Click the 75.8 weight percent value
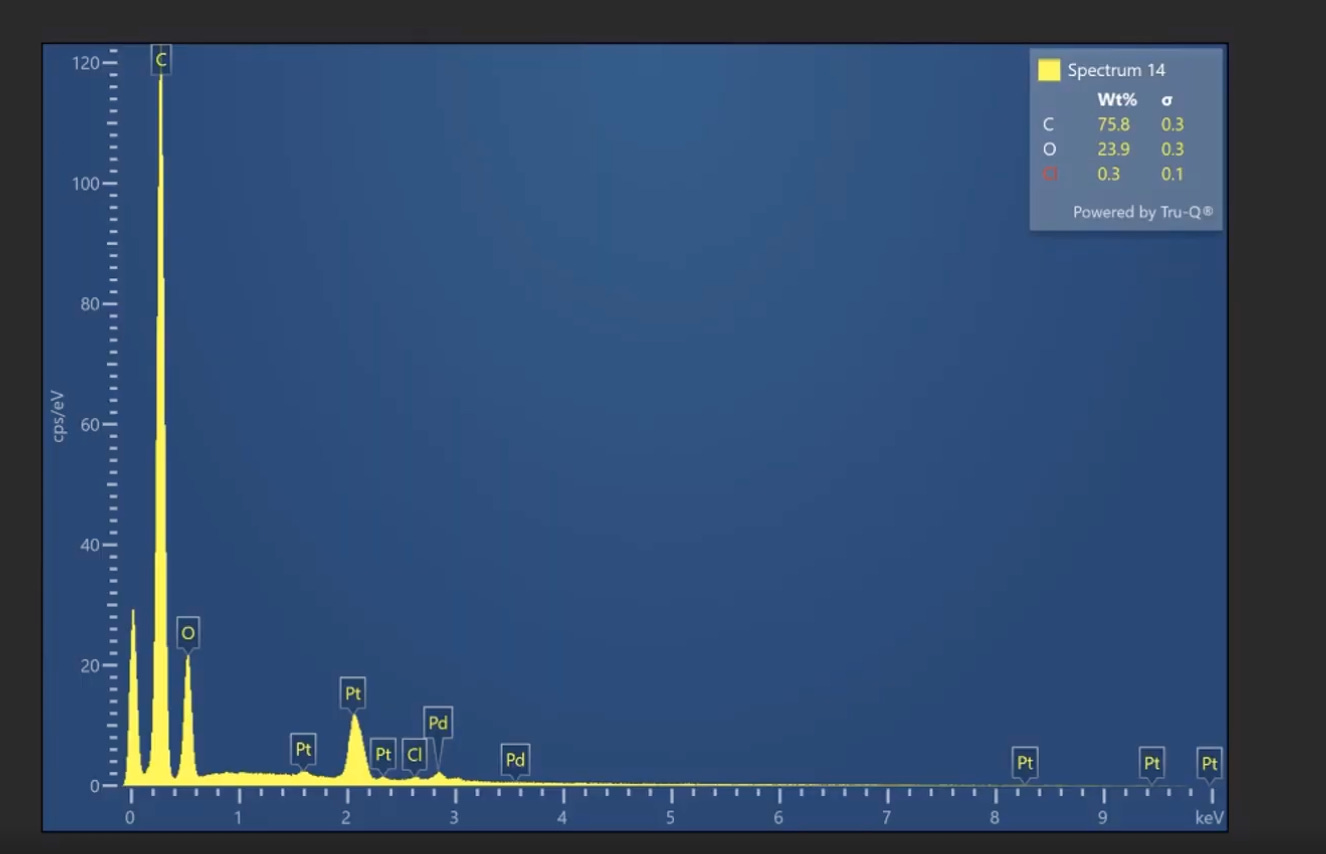 click(x=1114, y=125)
